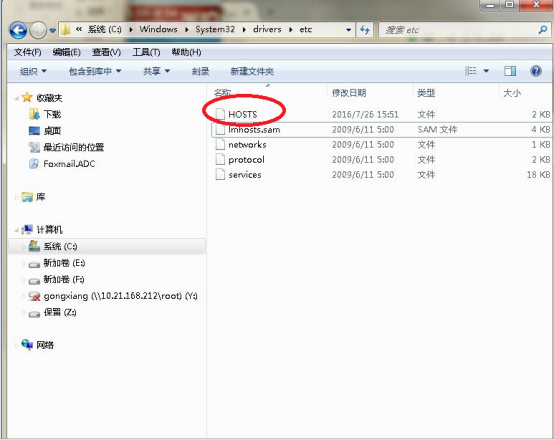Expand the 网络 network tree node

[16, 345]
